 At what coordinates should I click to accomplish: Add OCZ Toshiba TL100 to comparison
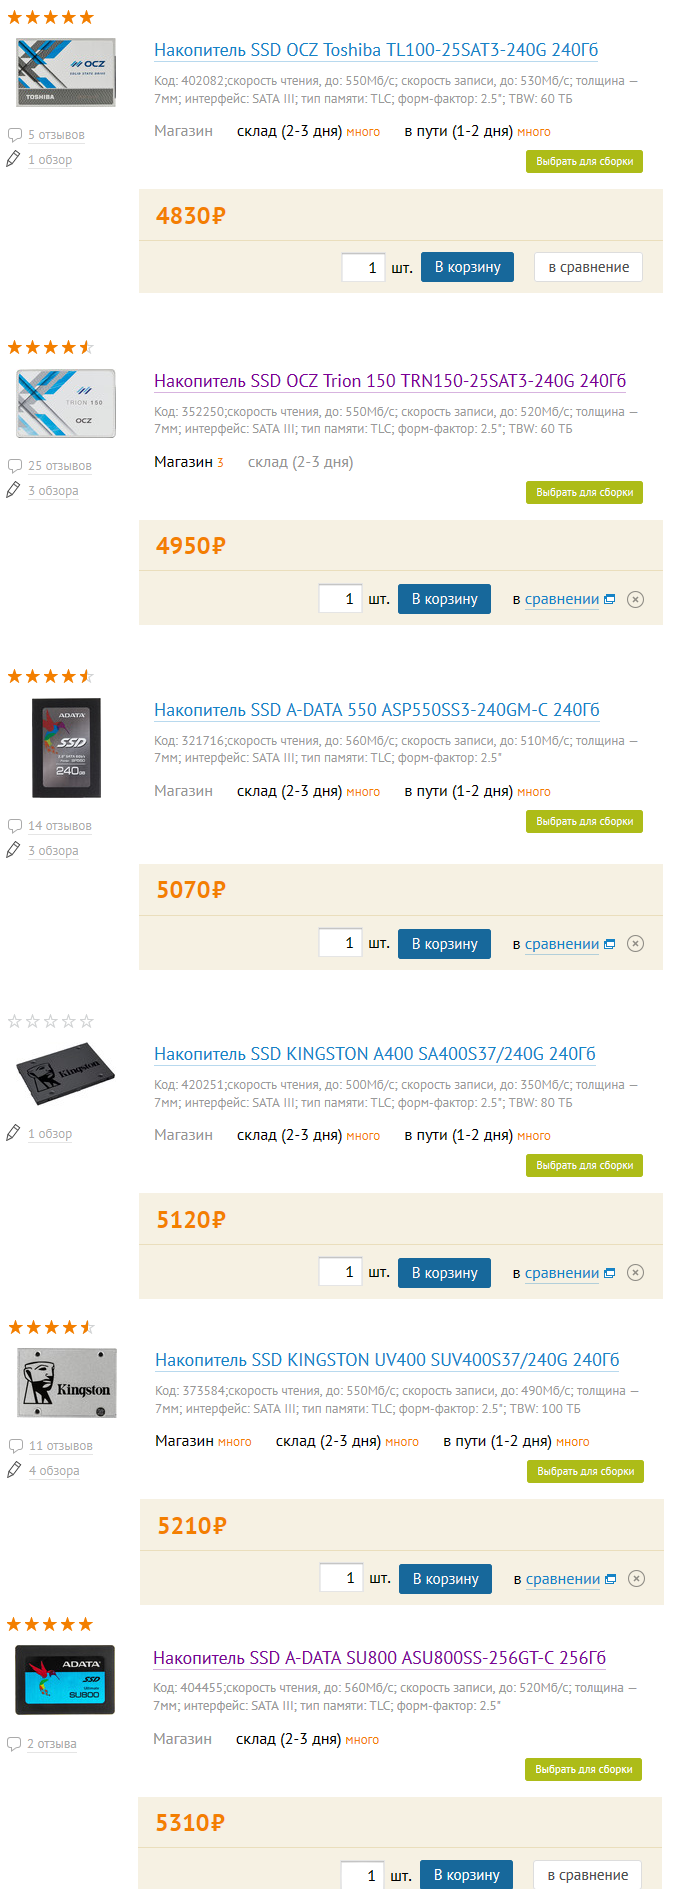click(x=588, y=267)
